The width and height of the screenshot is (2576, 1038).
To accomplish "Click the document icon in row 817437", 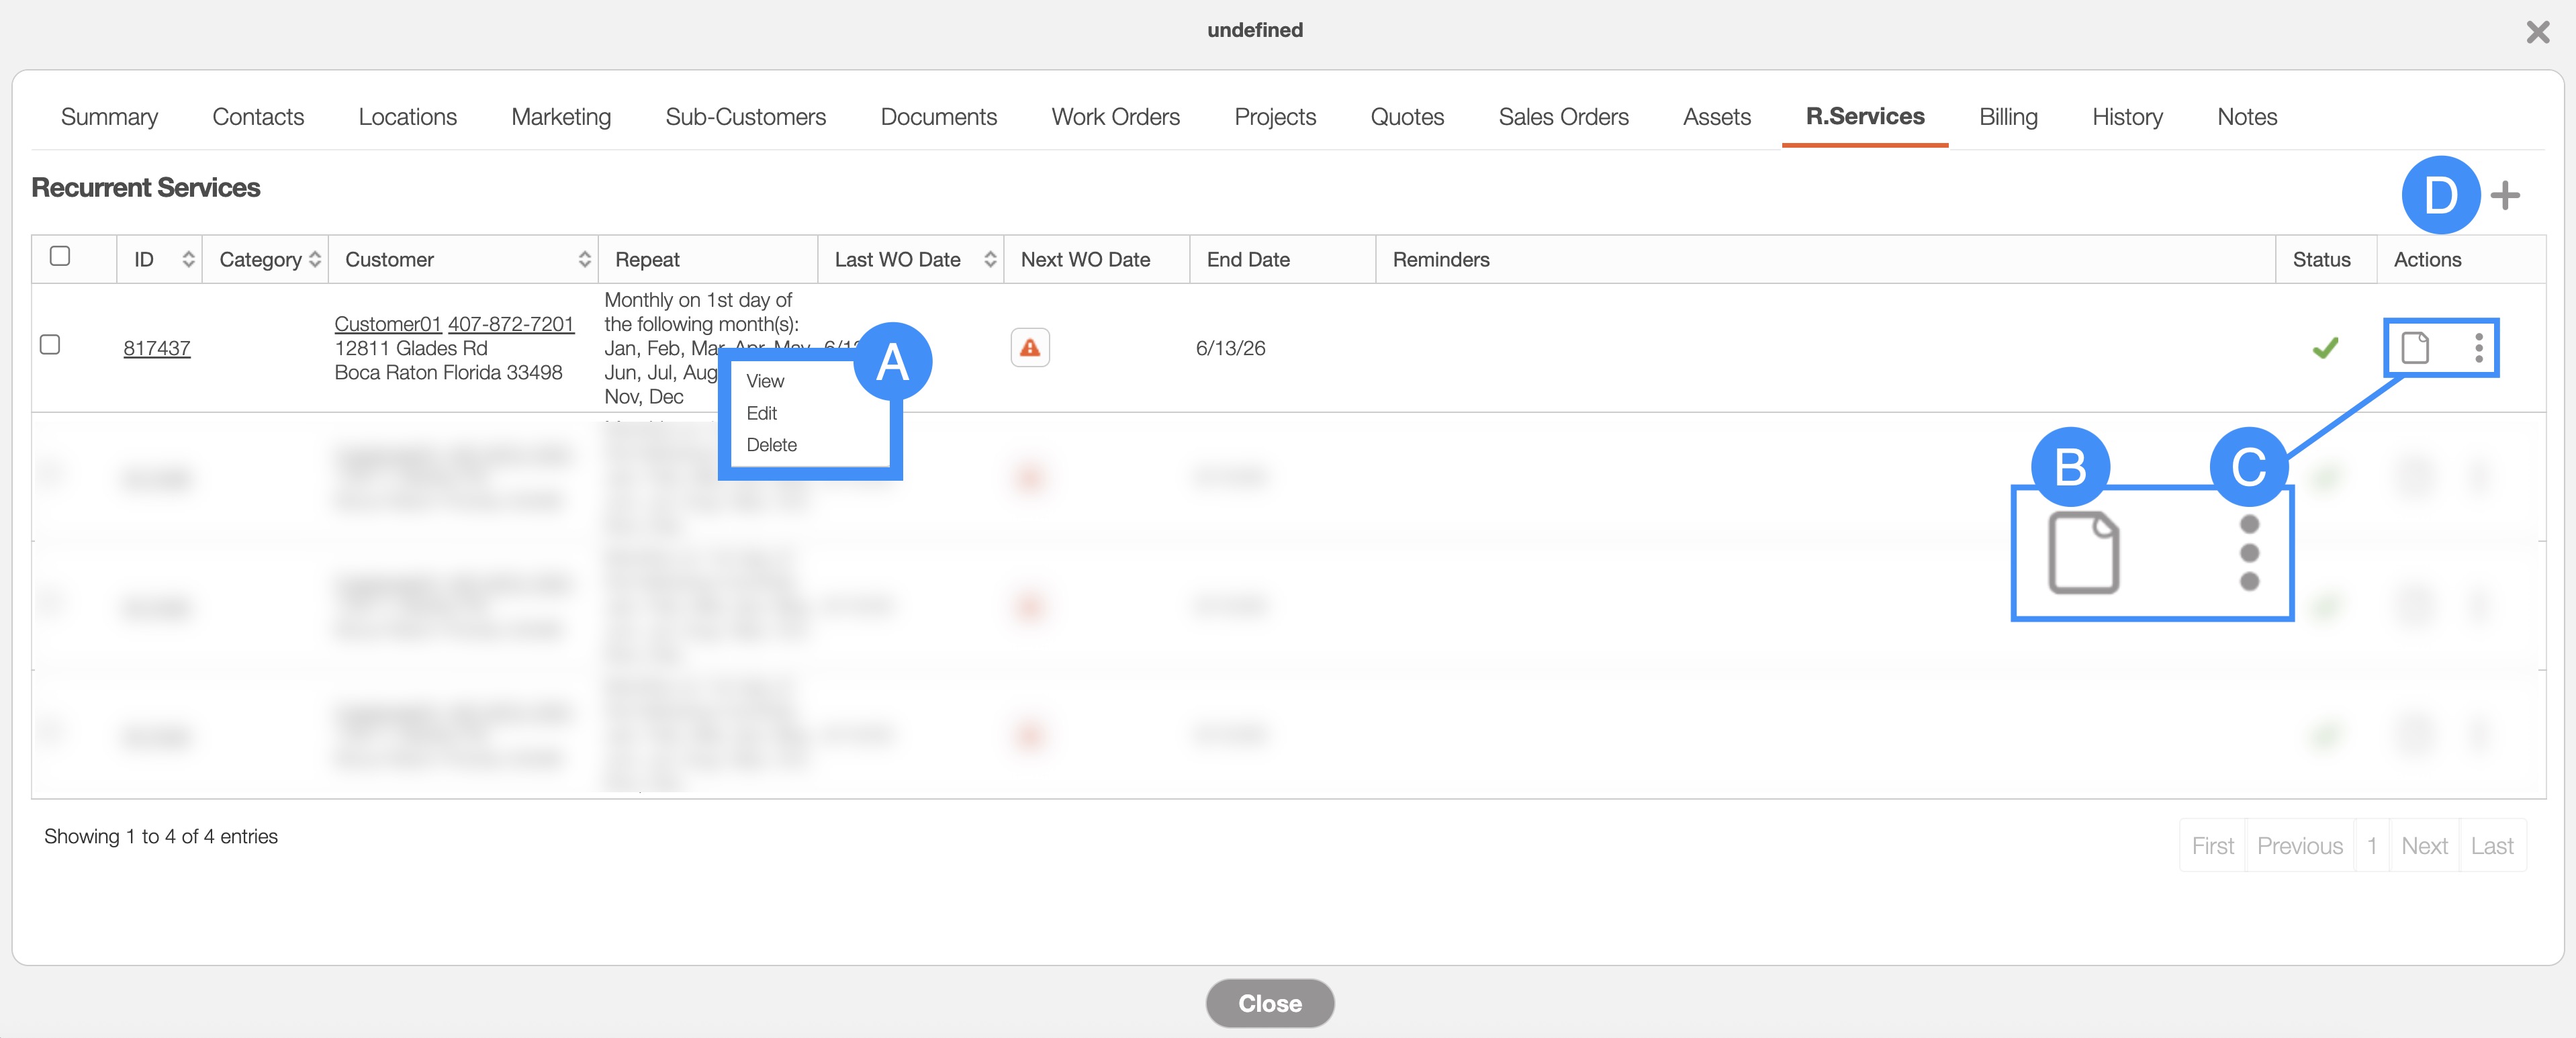I will tap(2415, 348).
